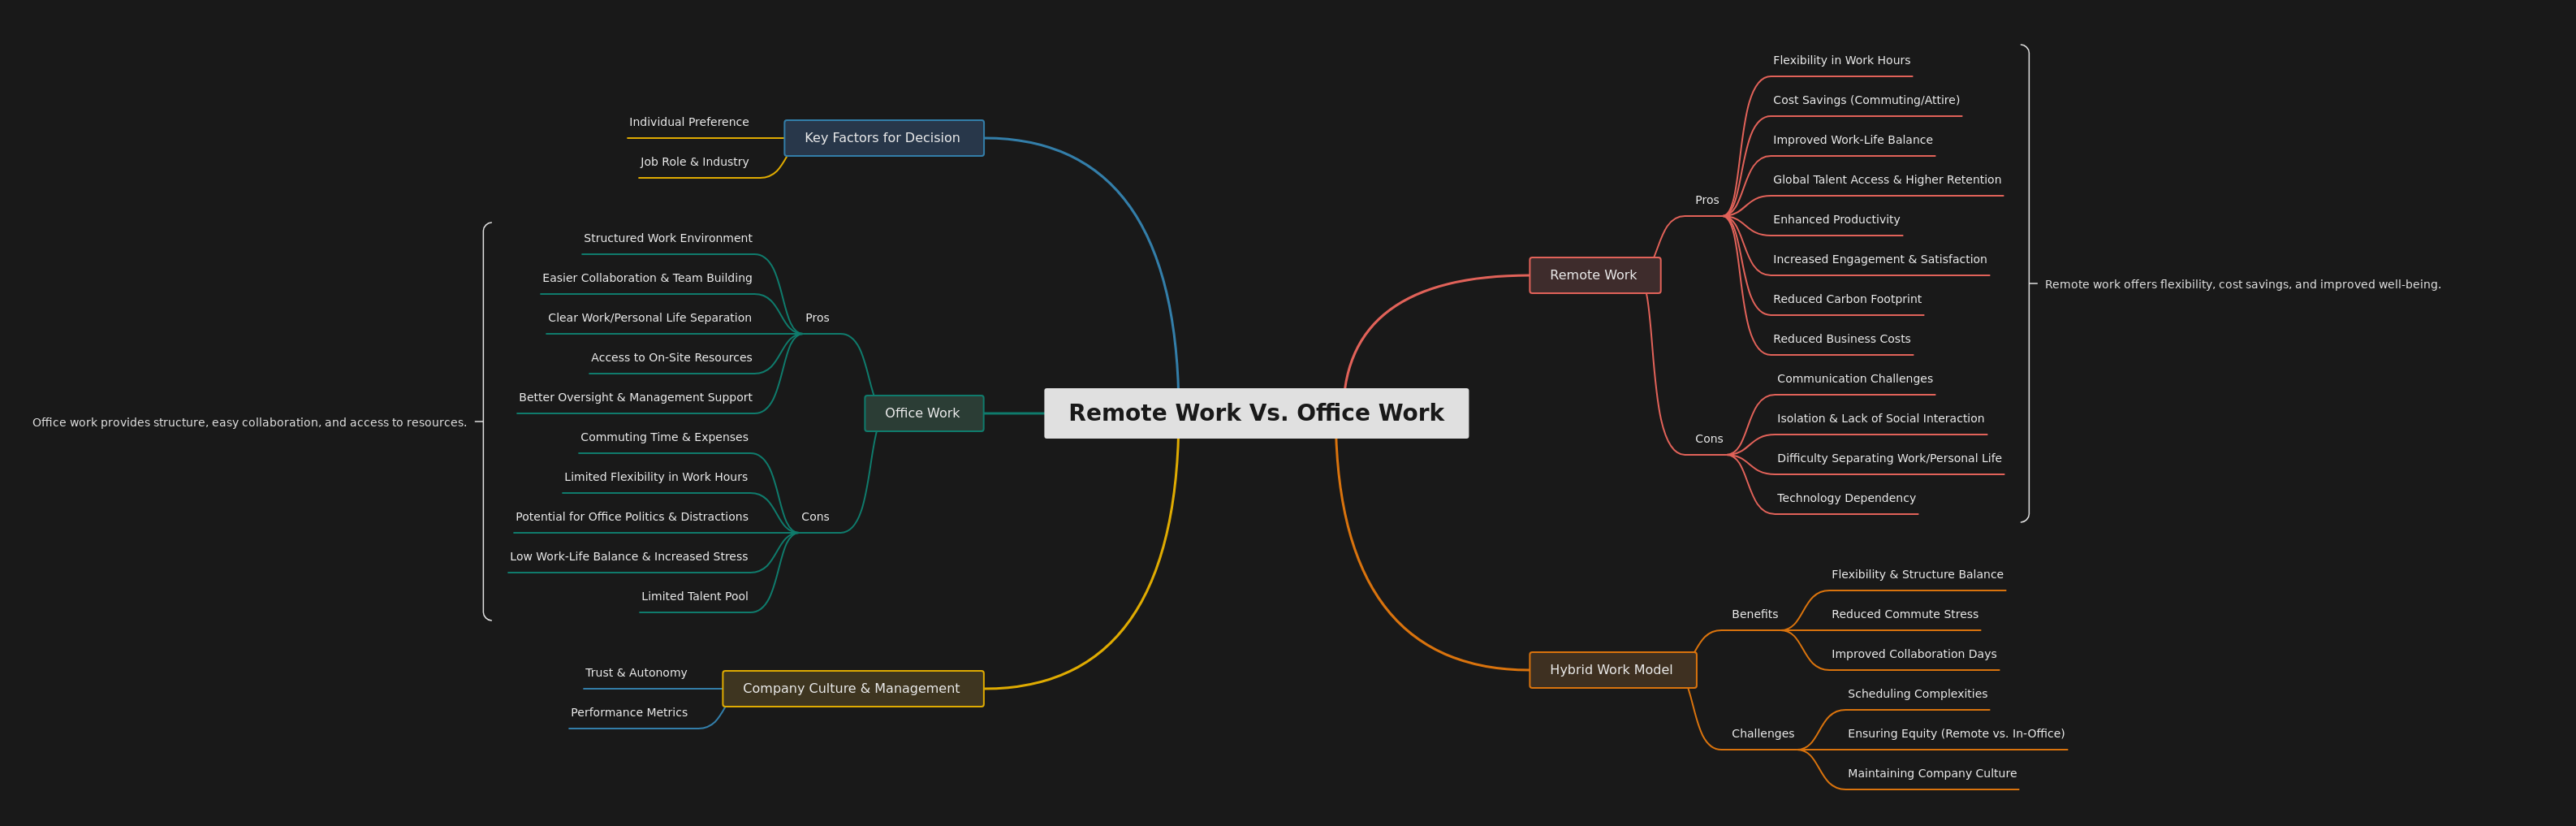Click the Benefits label under Hybrid Work Model
The image size is (2576, 826).
pyautogui.click(x=1755, y=614)
